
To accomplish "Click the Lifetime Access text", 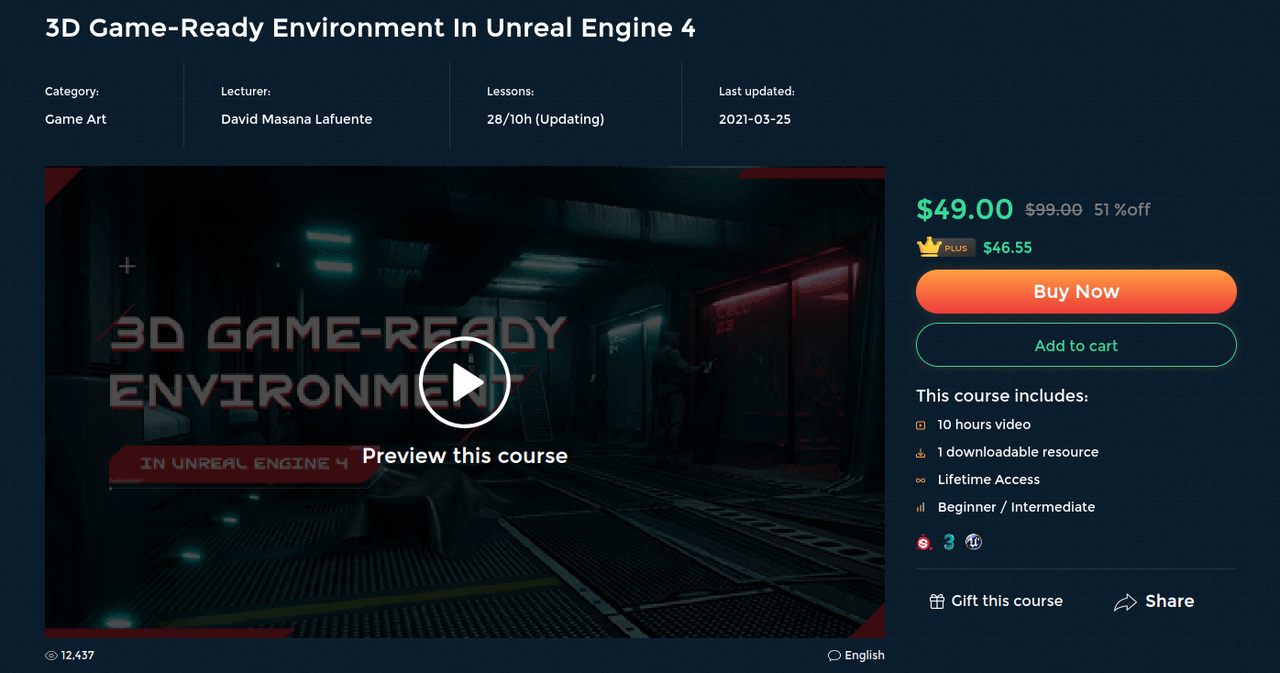I will [x=989, y=480].
